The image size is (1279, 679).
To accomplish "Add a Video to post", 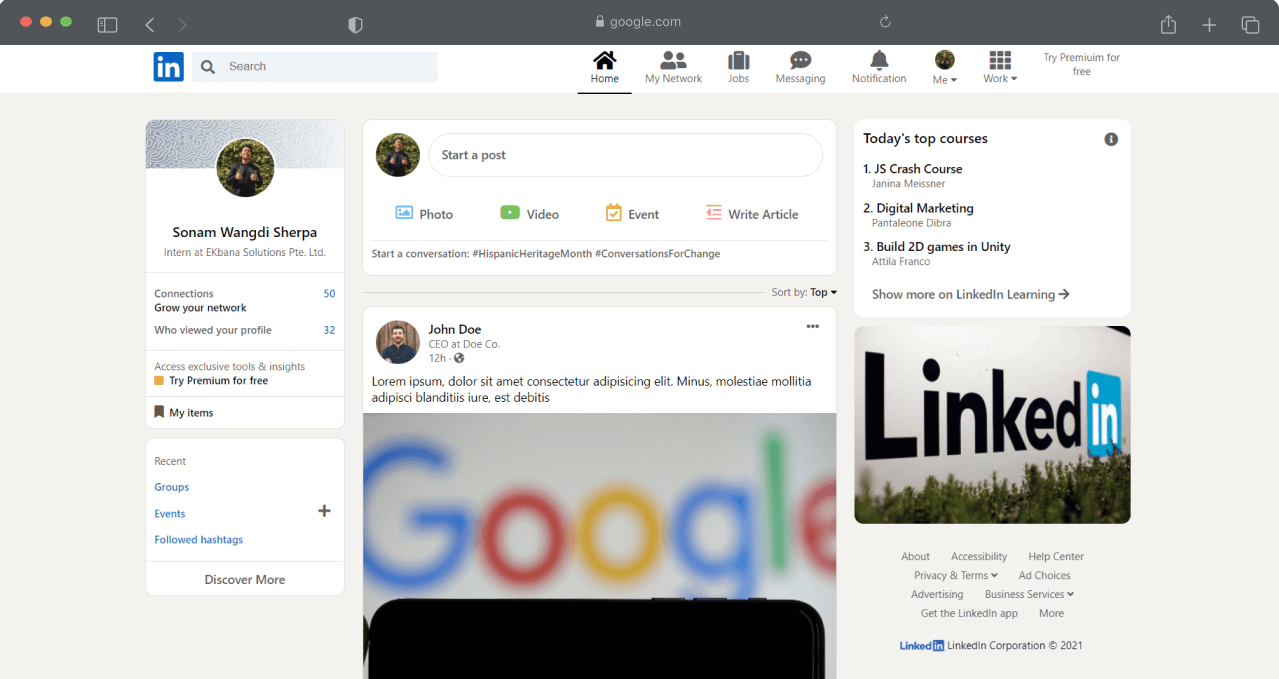I will [529, 213].
